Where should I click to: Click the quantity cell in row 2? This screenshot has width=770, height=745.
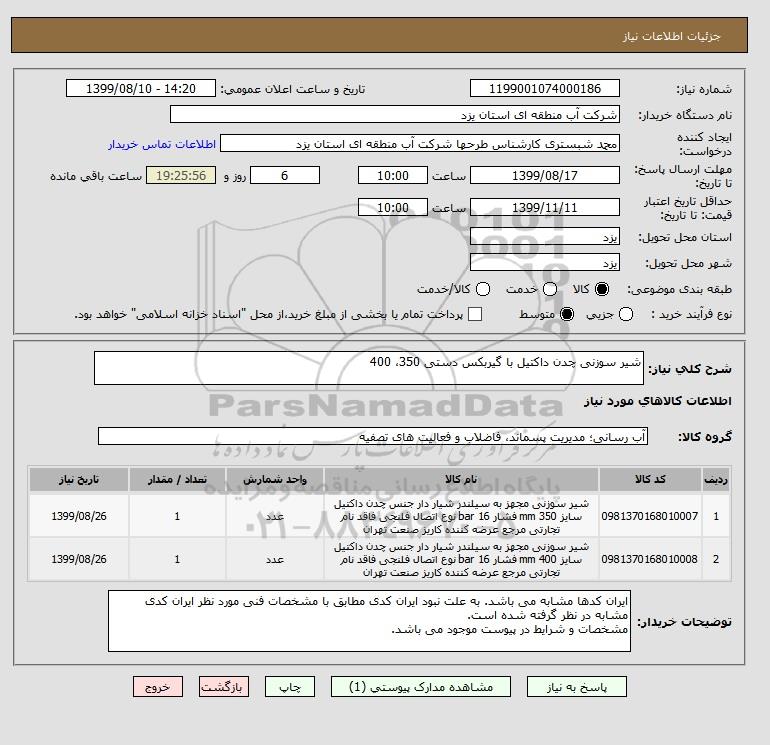pyautogui.click(x=177, y=559)
